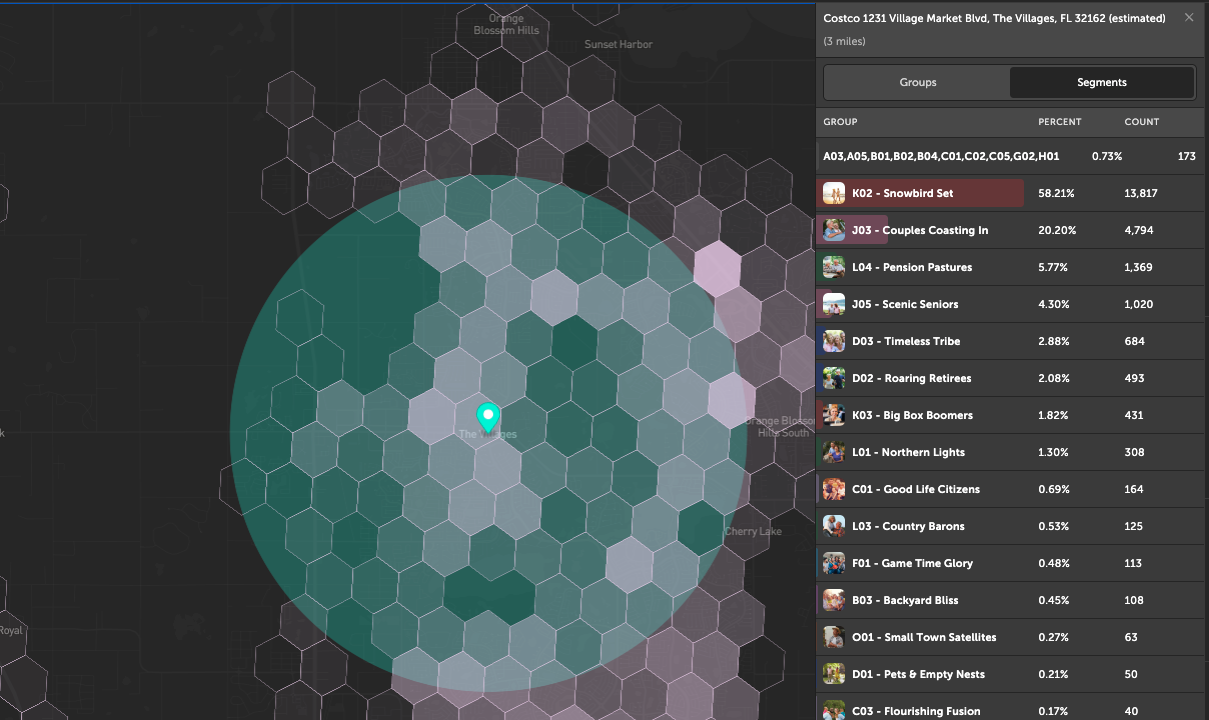The width and height of the screenshot is (1209, 720).
Task: Select the J03 - Couples Coasting In label
Action: (920, 230)
